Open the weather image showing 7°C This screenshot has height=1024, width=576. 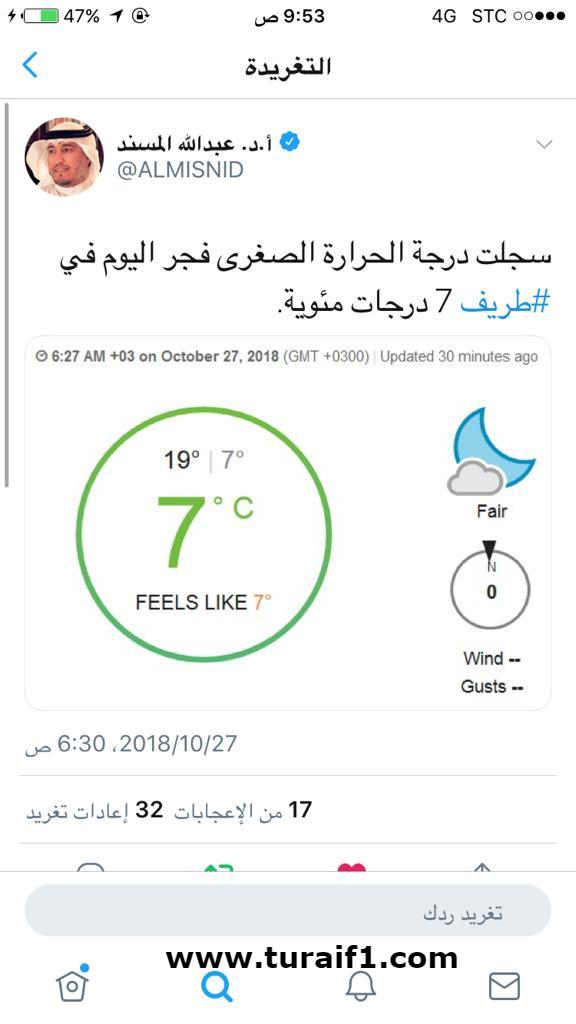[288, 523]
